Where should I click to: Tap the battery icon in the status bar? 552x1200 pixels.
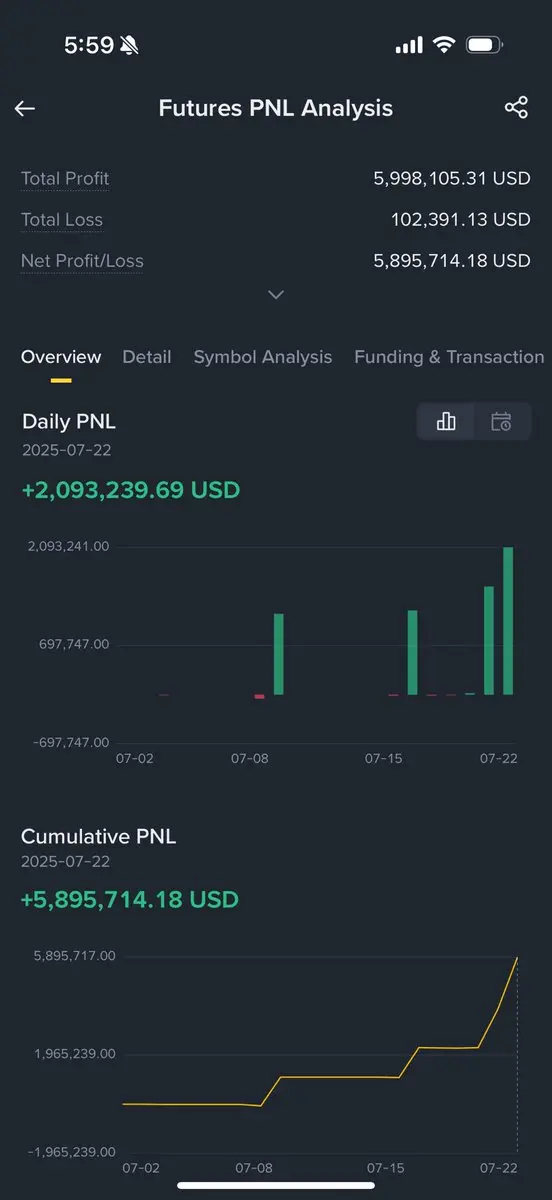click(484, 45)
